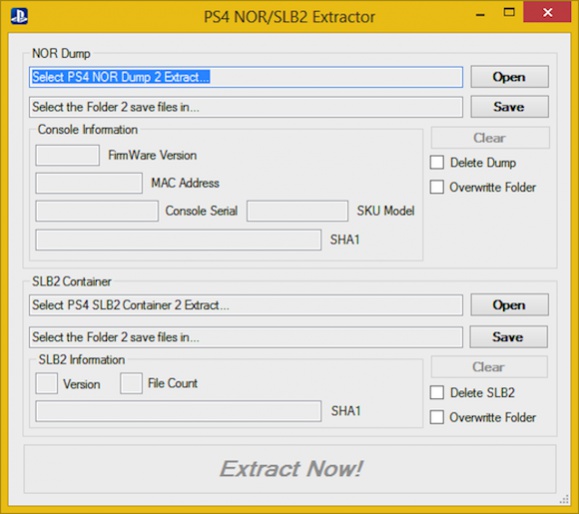The image size is (579, 514).
Task: Open an SLB2 container file
Action: [x=509, y=305]
